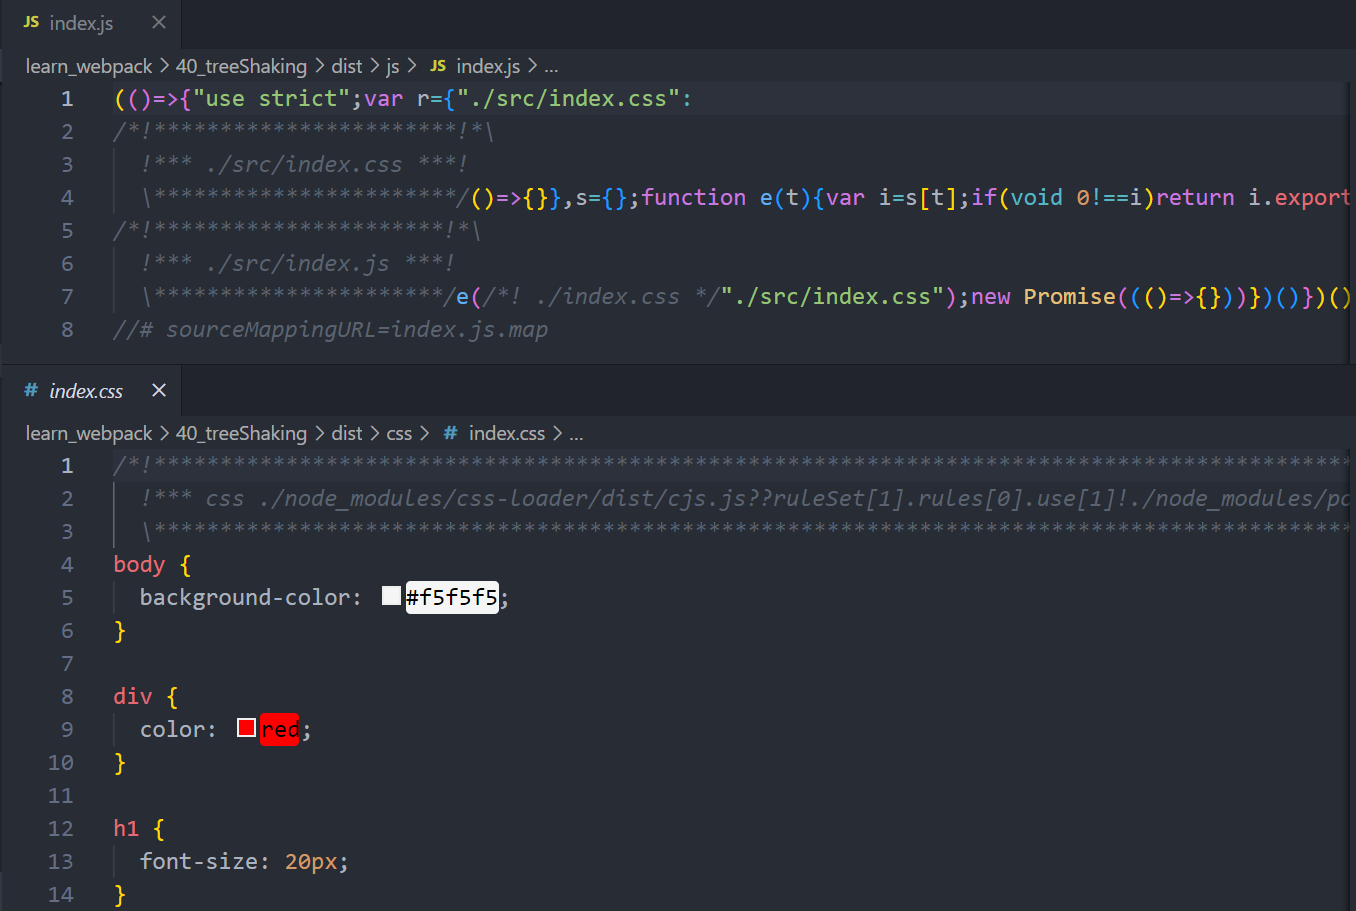This screenshot has width=1356, height=911.
Task: Close the index.css tab
Action: (x=159, y=390)
